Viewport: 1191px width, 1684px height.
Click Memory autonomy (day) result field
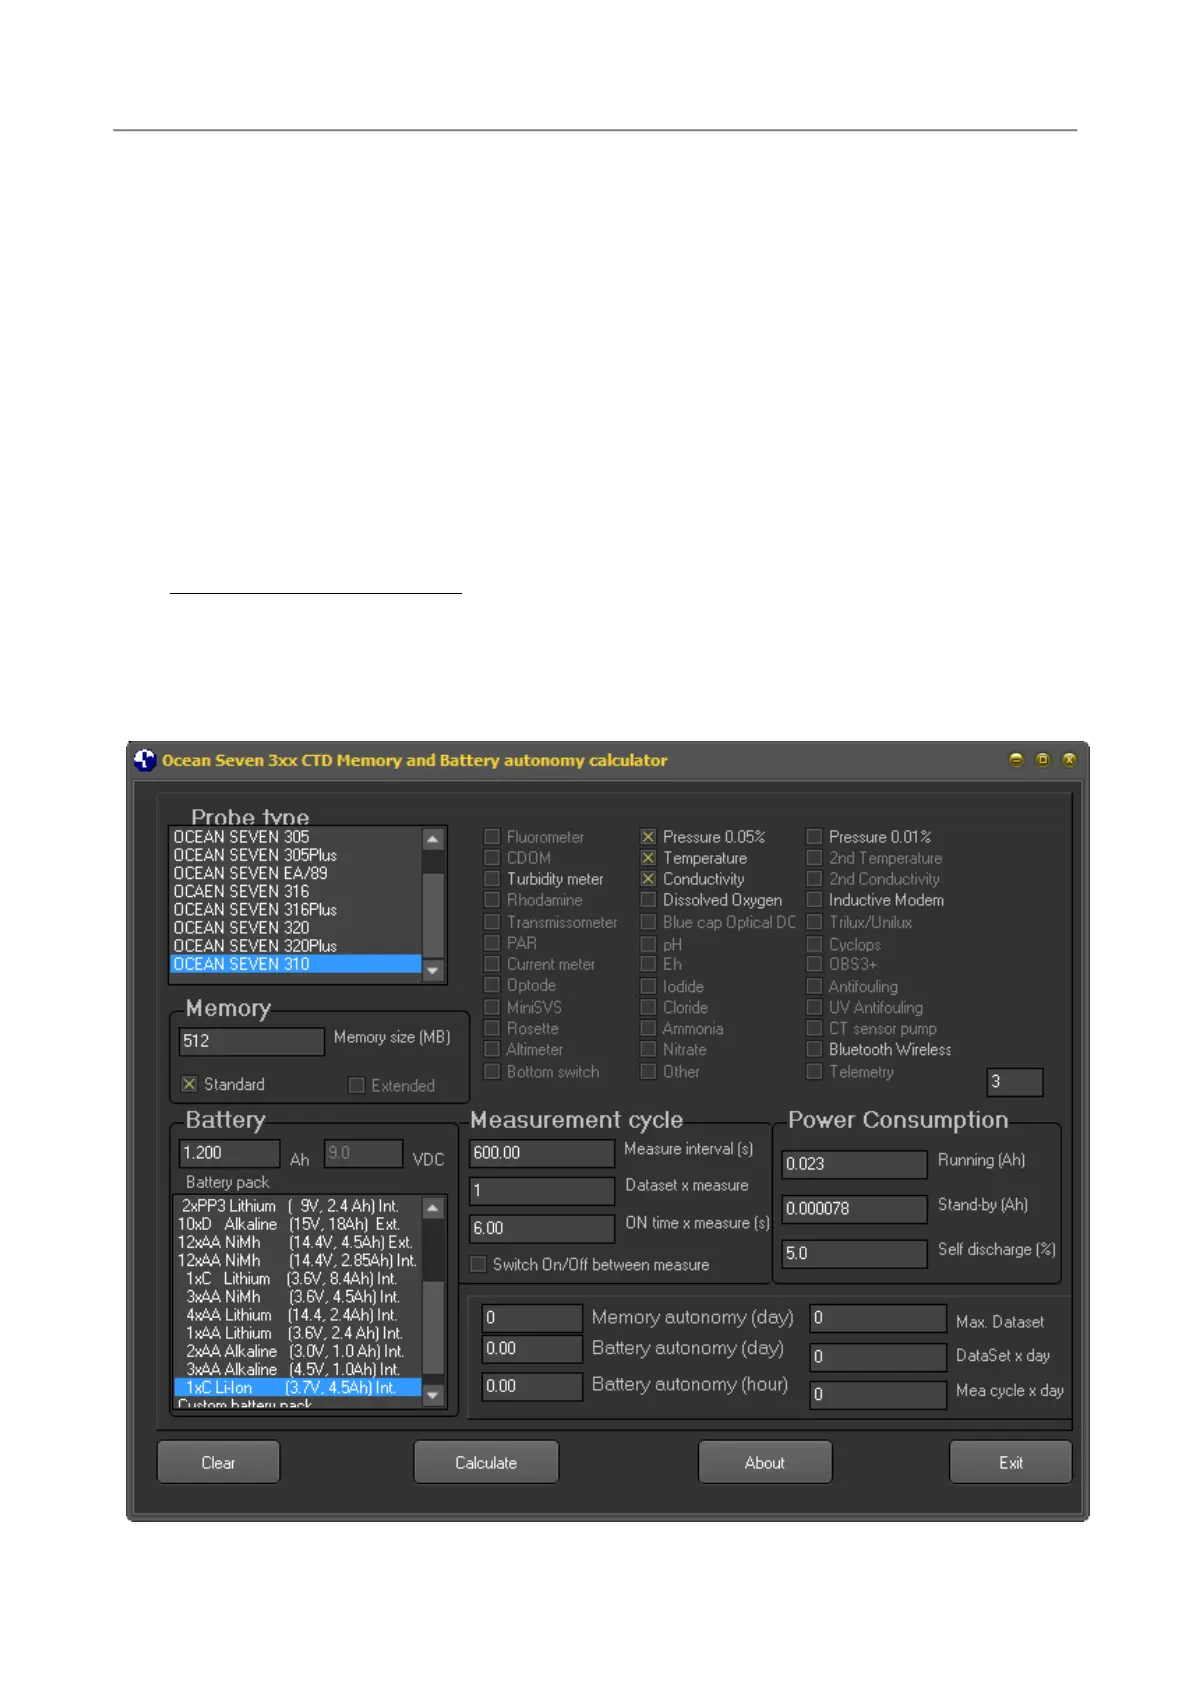pos(532,1318)
